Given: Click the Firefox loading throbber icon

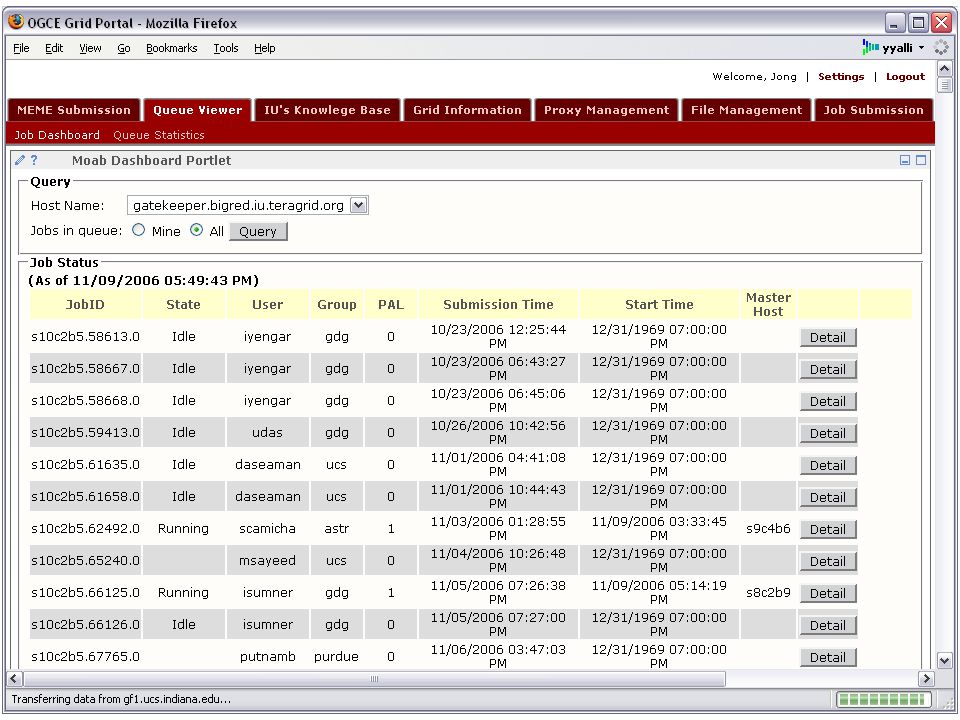Looking at the screenshot, I should [941, 47].
